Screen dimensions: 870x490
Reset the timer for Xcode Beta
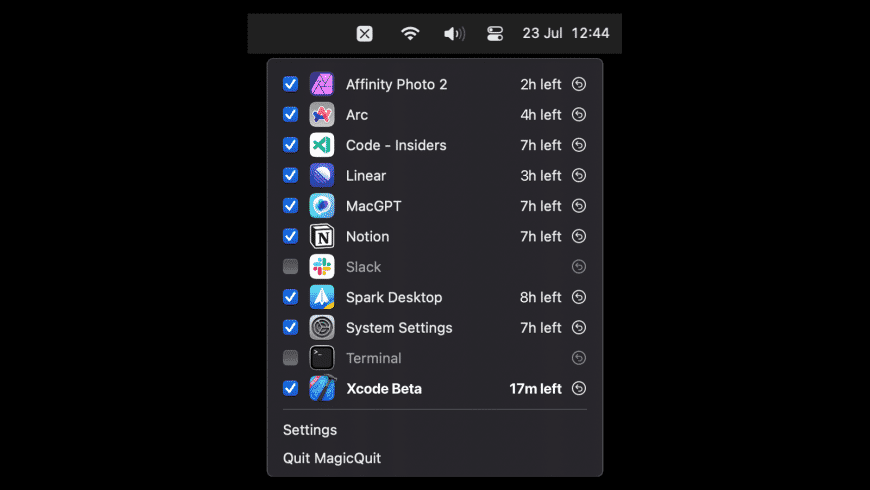point(579,388)
